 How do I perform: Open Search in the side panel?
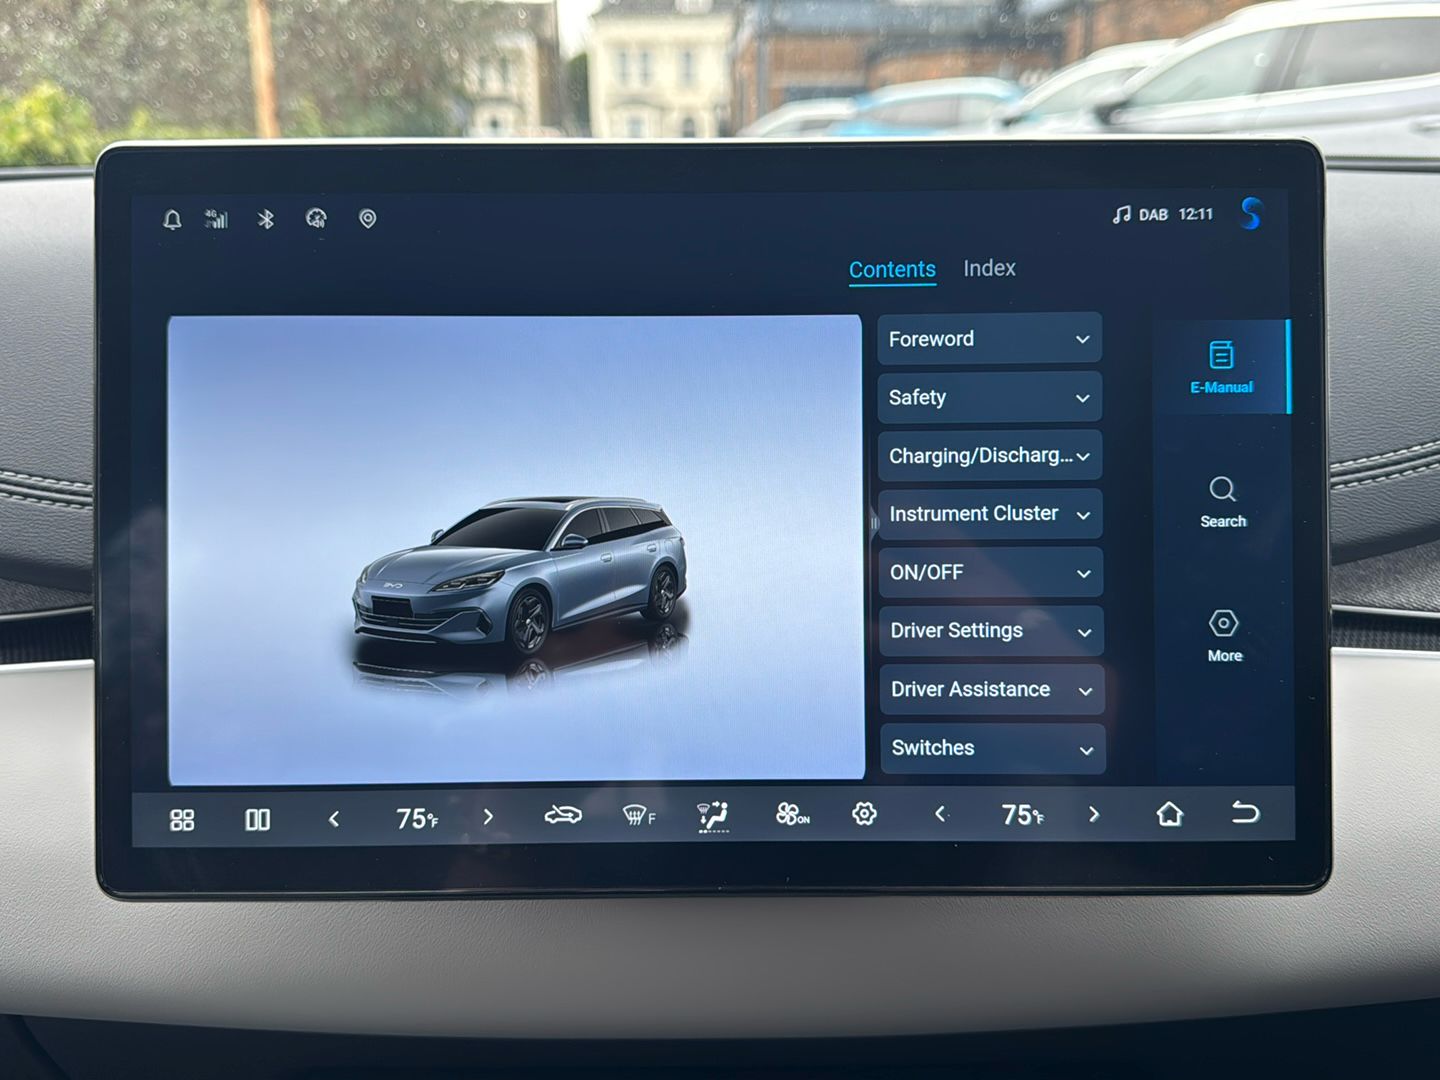coord(1222,502)
